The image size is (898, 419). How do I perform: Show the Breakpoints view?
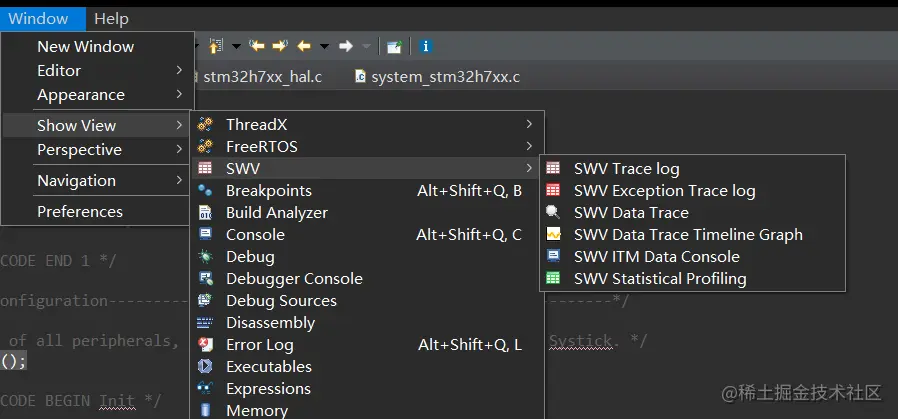tap(367, 191)
